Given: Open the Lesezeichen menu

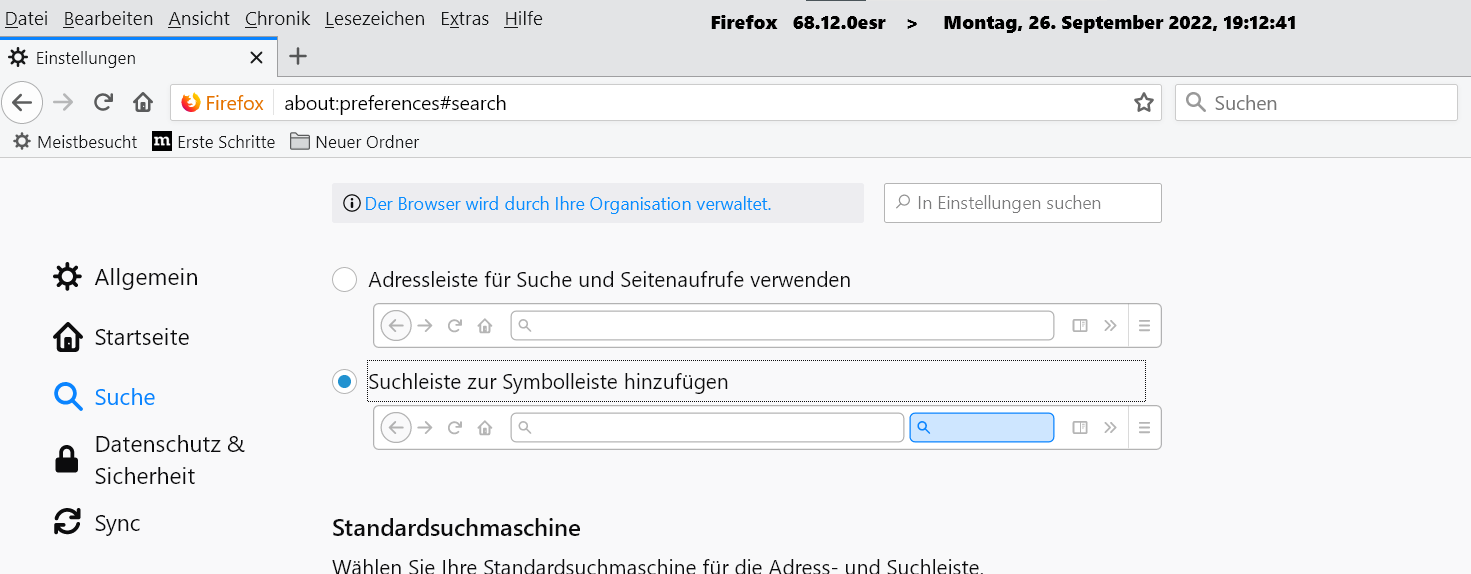Looking at the screenshot, I should click(x=375, y=18).
